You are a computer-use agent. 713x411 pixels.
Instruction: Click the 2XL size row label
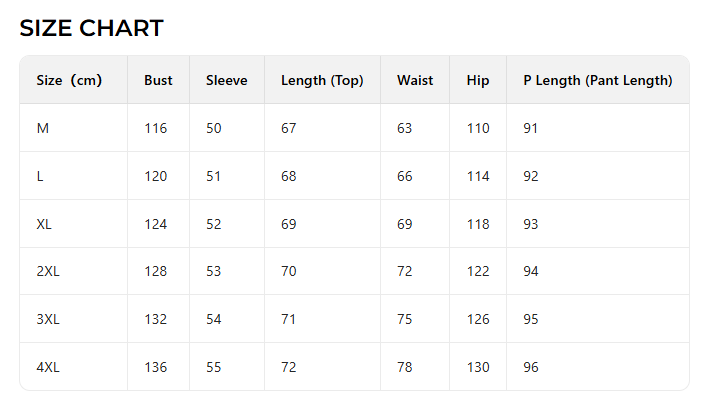[48, 272]
